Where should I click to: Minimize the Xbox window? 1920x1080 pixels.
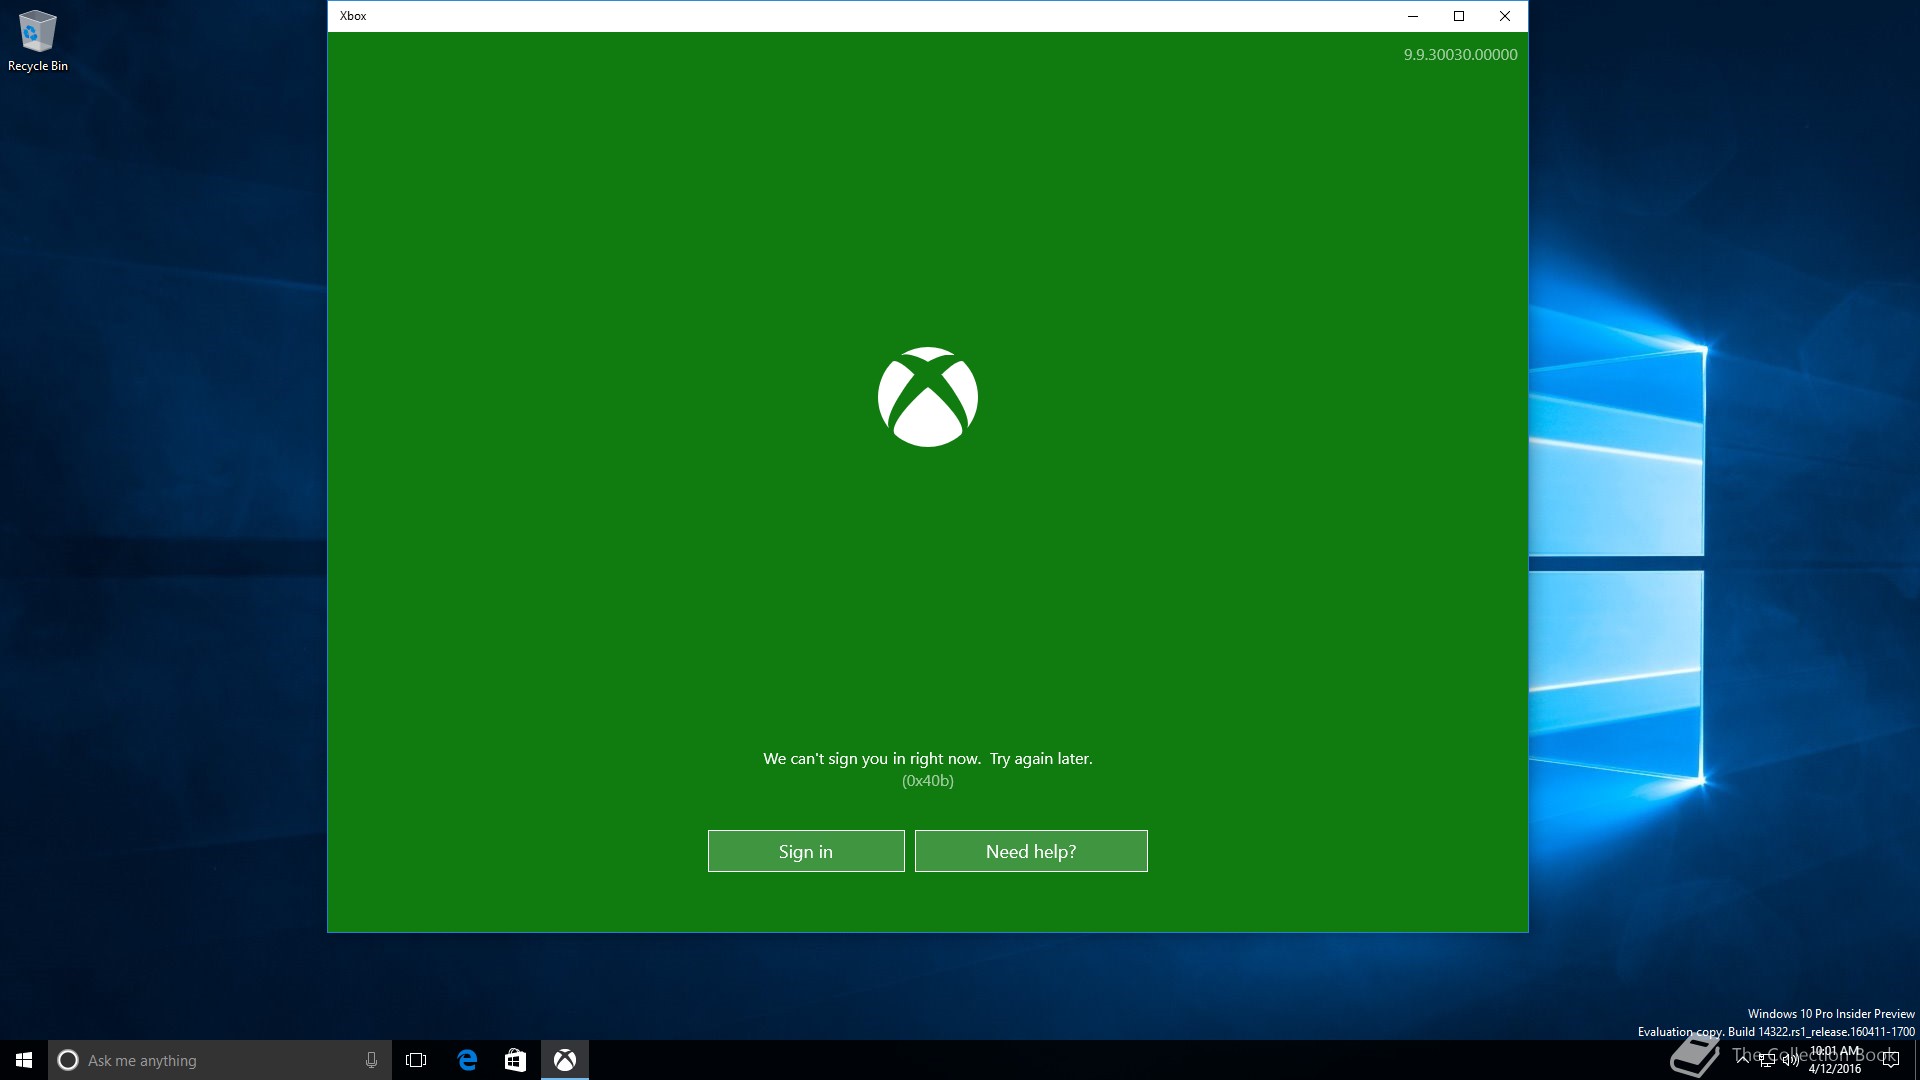[x=1413, y=16]
